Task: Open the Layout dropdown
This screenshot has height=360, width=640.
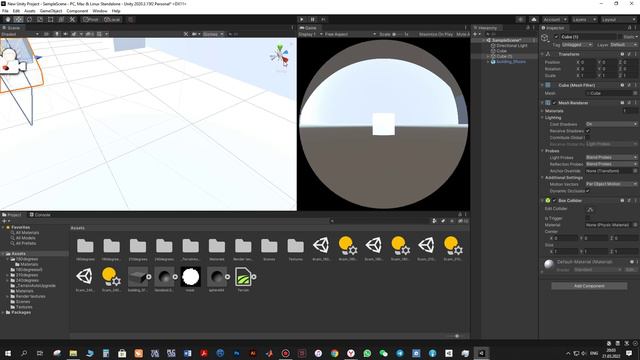Action: click(618, 20)
